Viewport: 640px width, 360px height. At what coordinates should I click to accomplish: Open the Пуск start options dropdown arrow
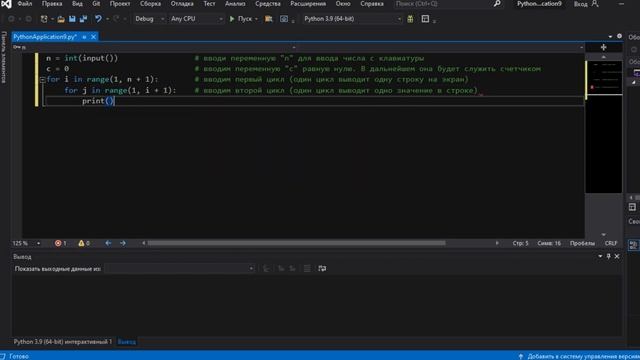[256, 19]
